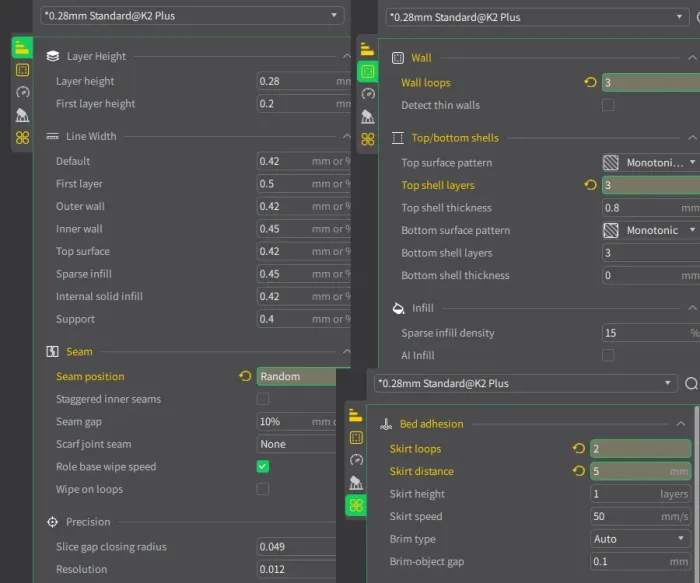Image resolution: width=700 pixels, height=583 pixels.
Task: Uncheck Role base wipe speed
Action: (x=263, y=467)
